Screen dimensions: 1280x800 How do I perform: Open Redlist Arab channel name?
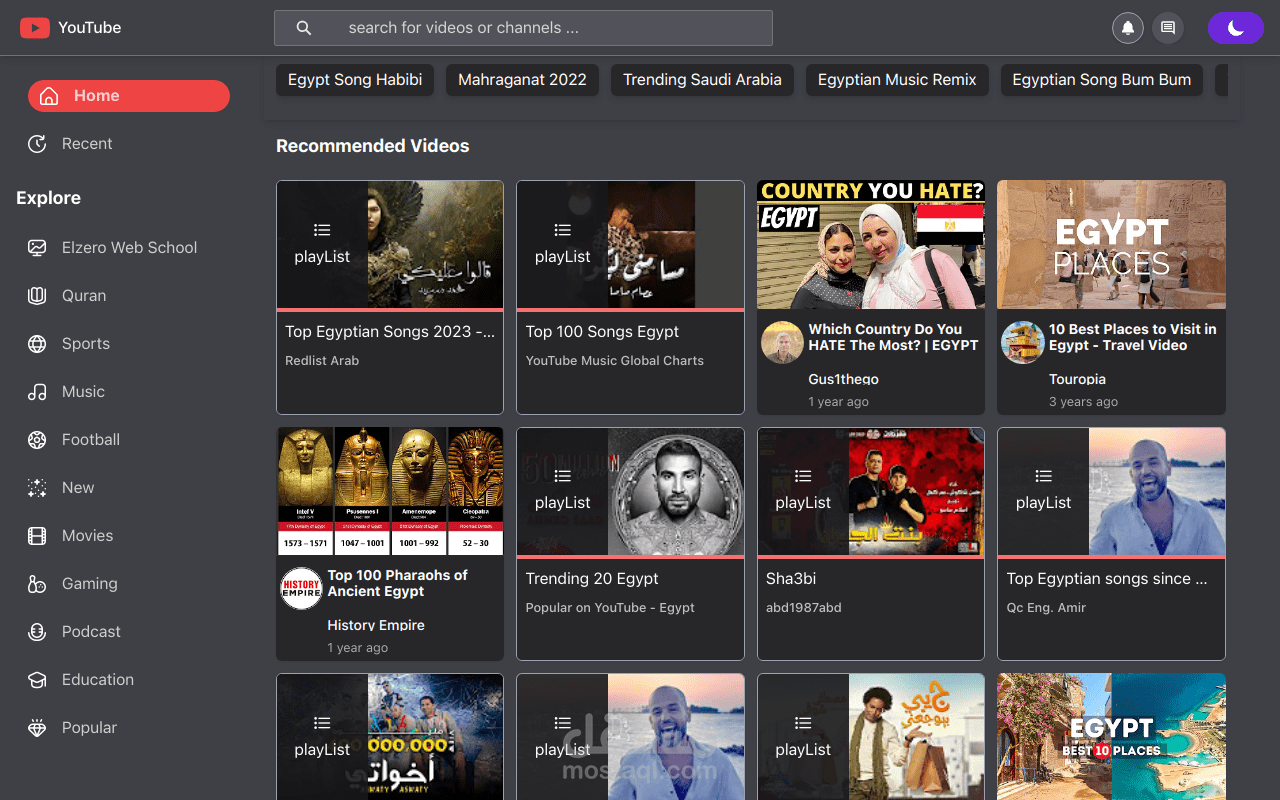322,360
